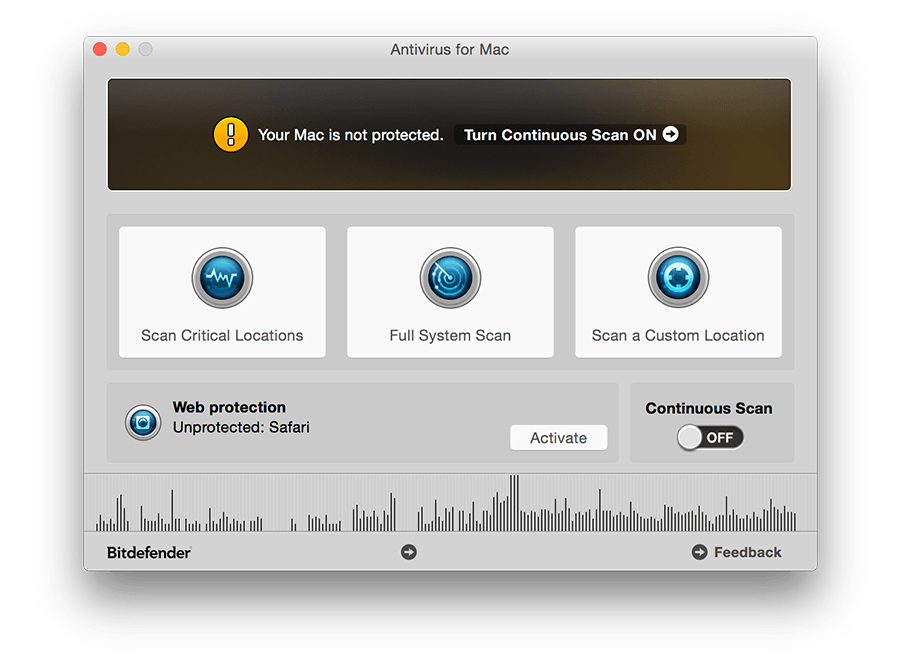Click the Bitdefender logo text
This screenshot has height=662, width=900.
[149, 553]
